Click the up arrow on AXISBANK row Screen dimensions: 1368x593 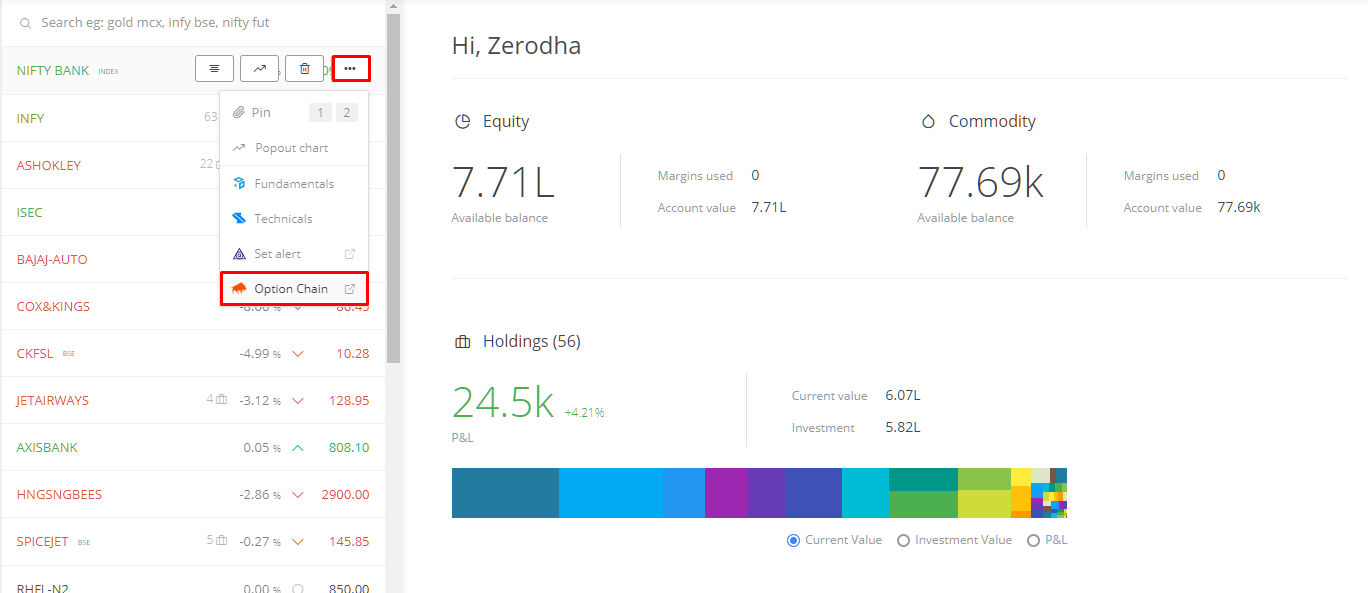point(297,448)
